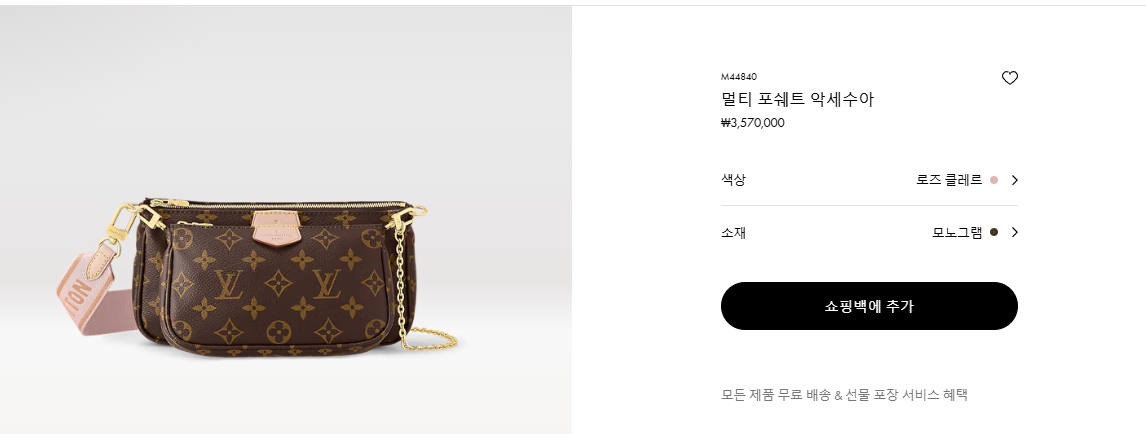Click the left LV logo on bag
The width and height of the screenshot is (1146, 434).
tap(228, 284)
